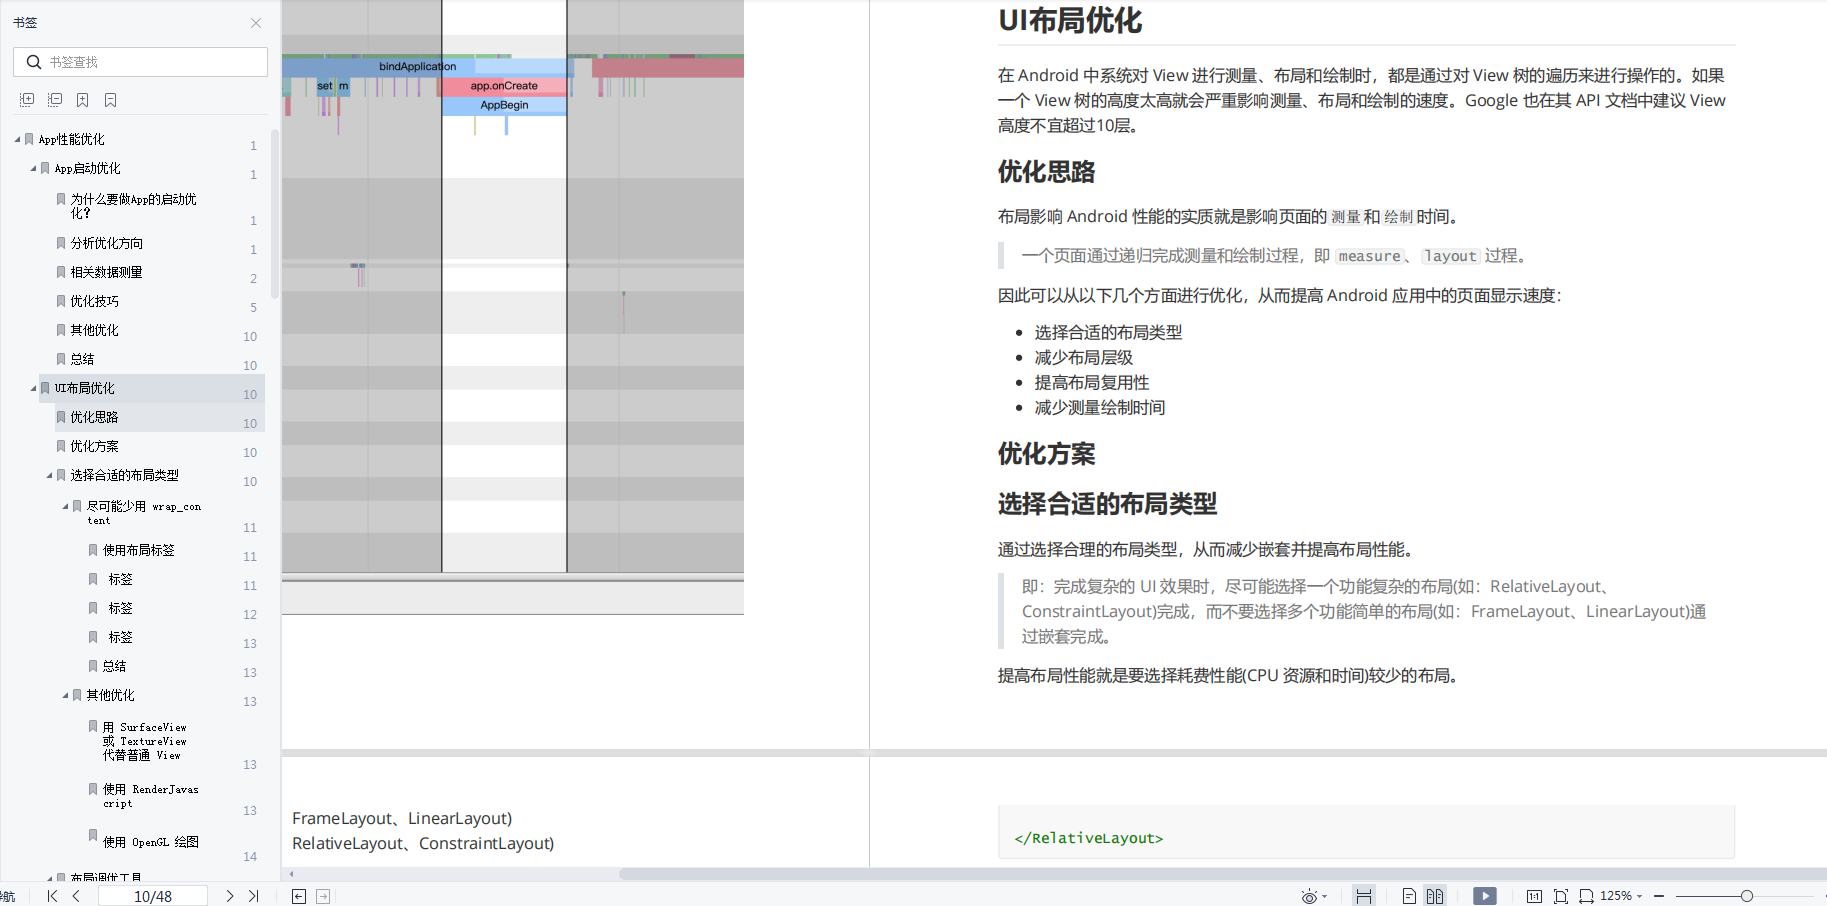Start the slideshow play mode

1485,896
